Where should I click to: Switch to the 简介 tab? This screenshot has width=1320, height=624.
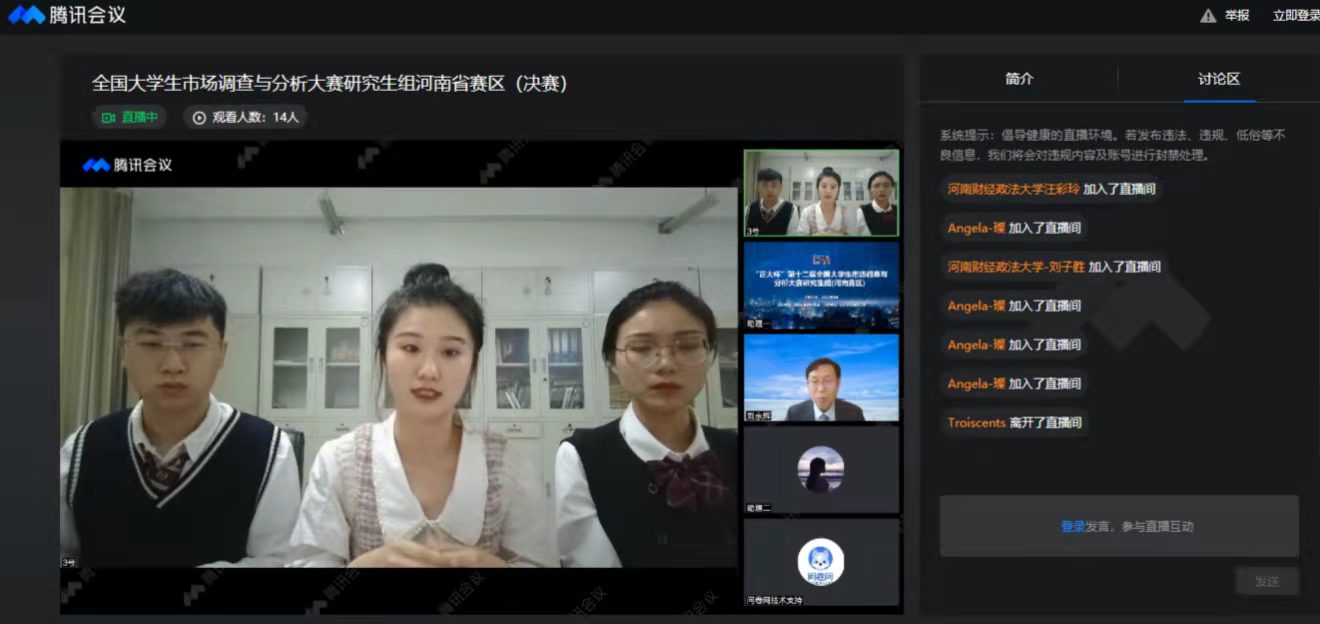(1019, 79)
